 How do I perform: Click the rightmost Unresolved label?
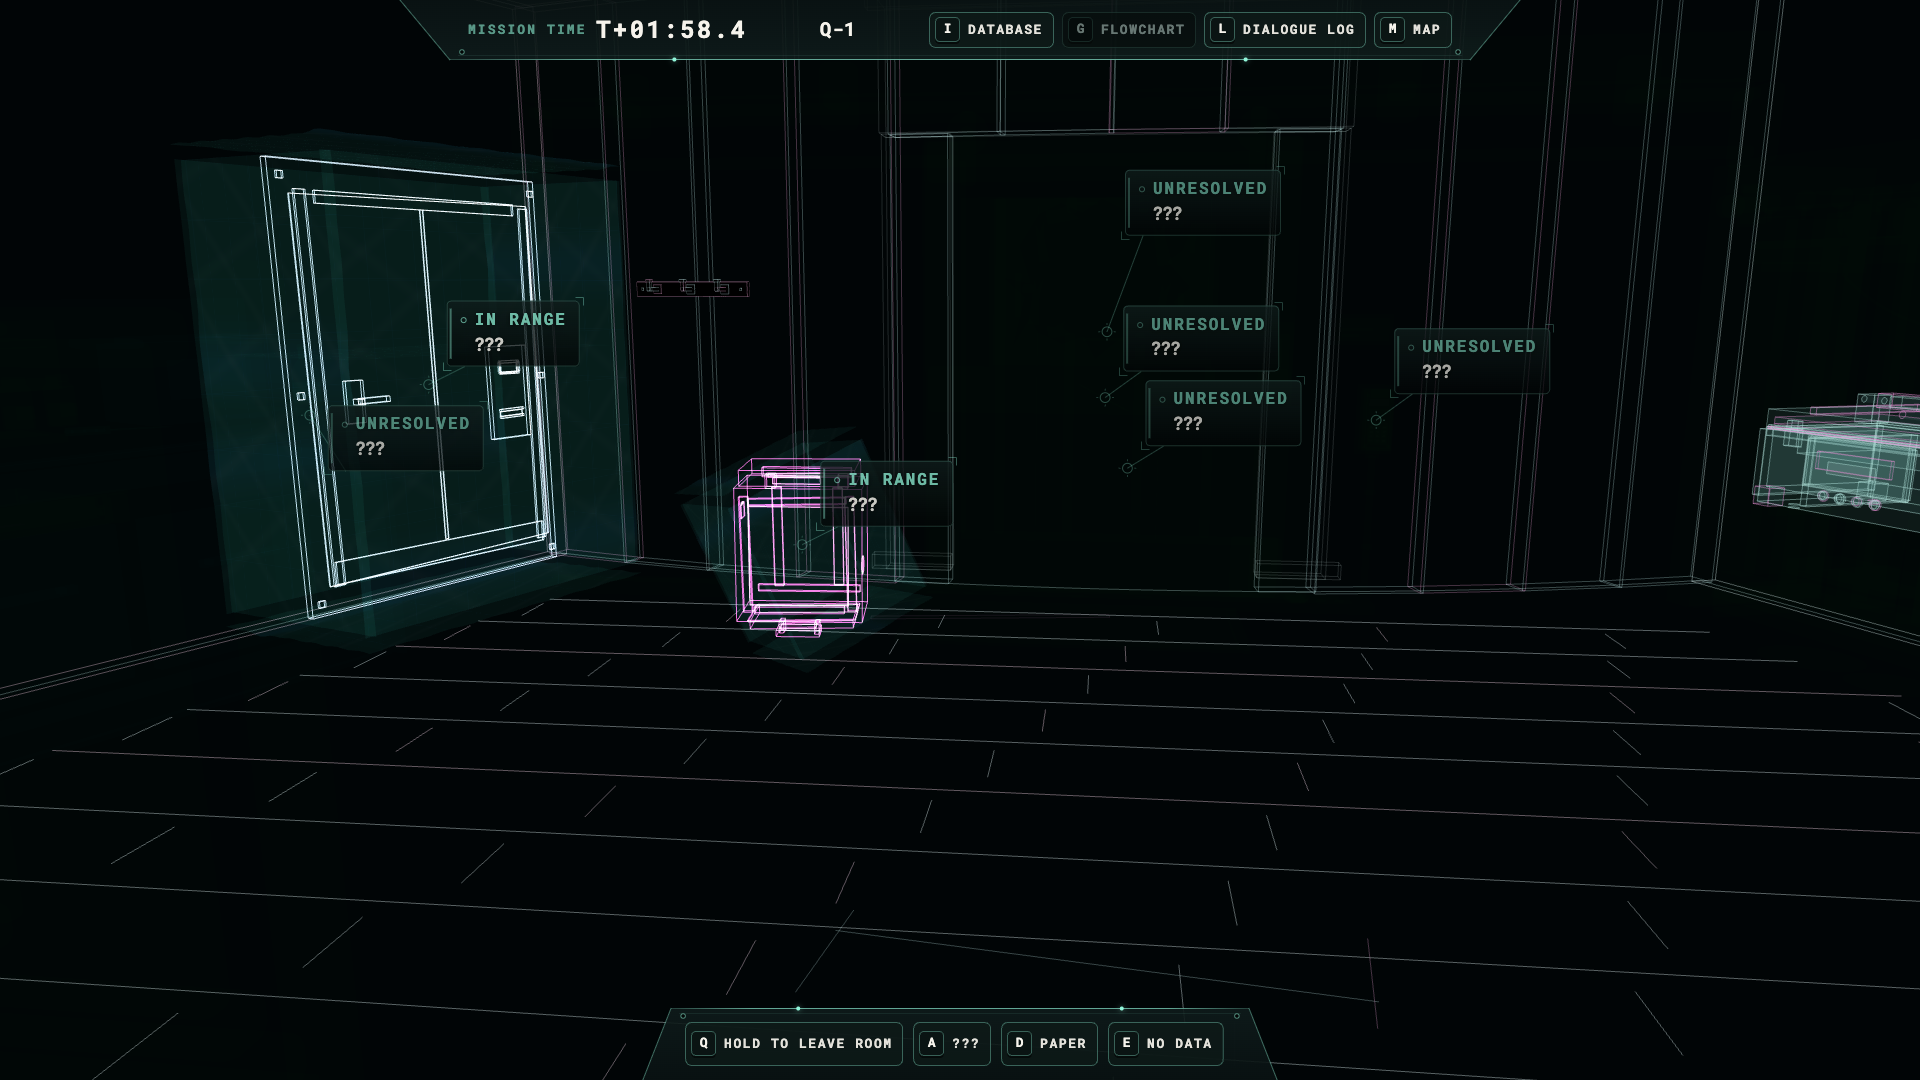pyautogui.click(x=1472, y=359)
